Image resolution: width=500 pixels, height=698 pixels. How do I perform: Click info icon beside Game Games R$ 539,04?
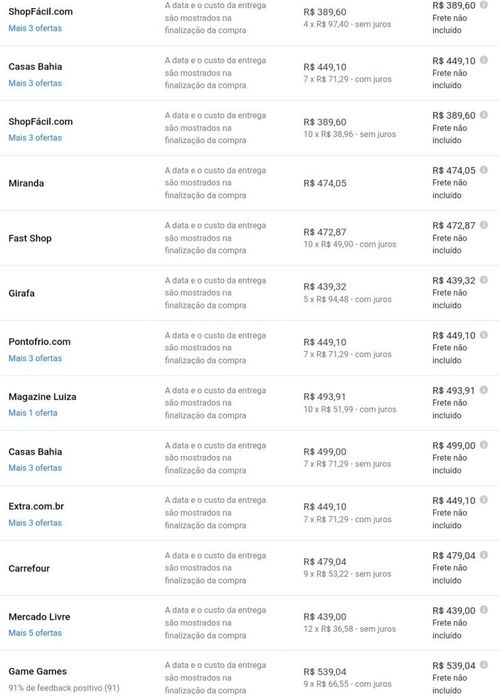point(484,665)
